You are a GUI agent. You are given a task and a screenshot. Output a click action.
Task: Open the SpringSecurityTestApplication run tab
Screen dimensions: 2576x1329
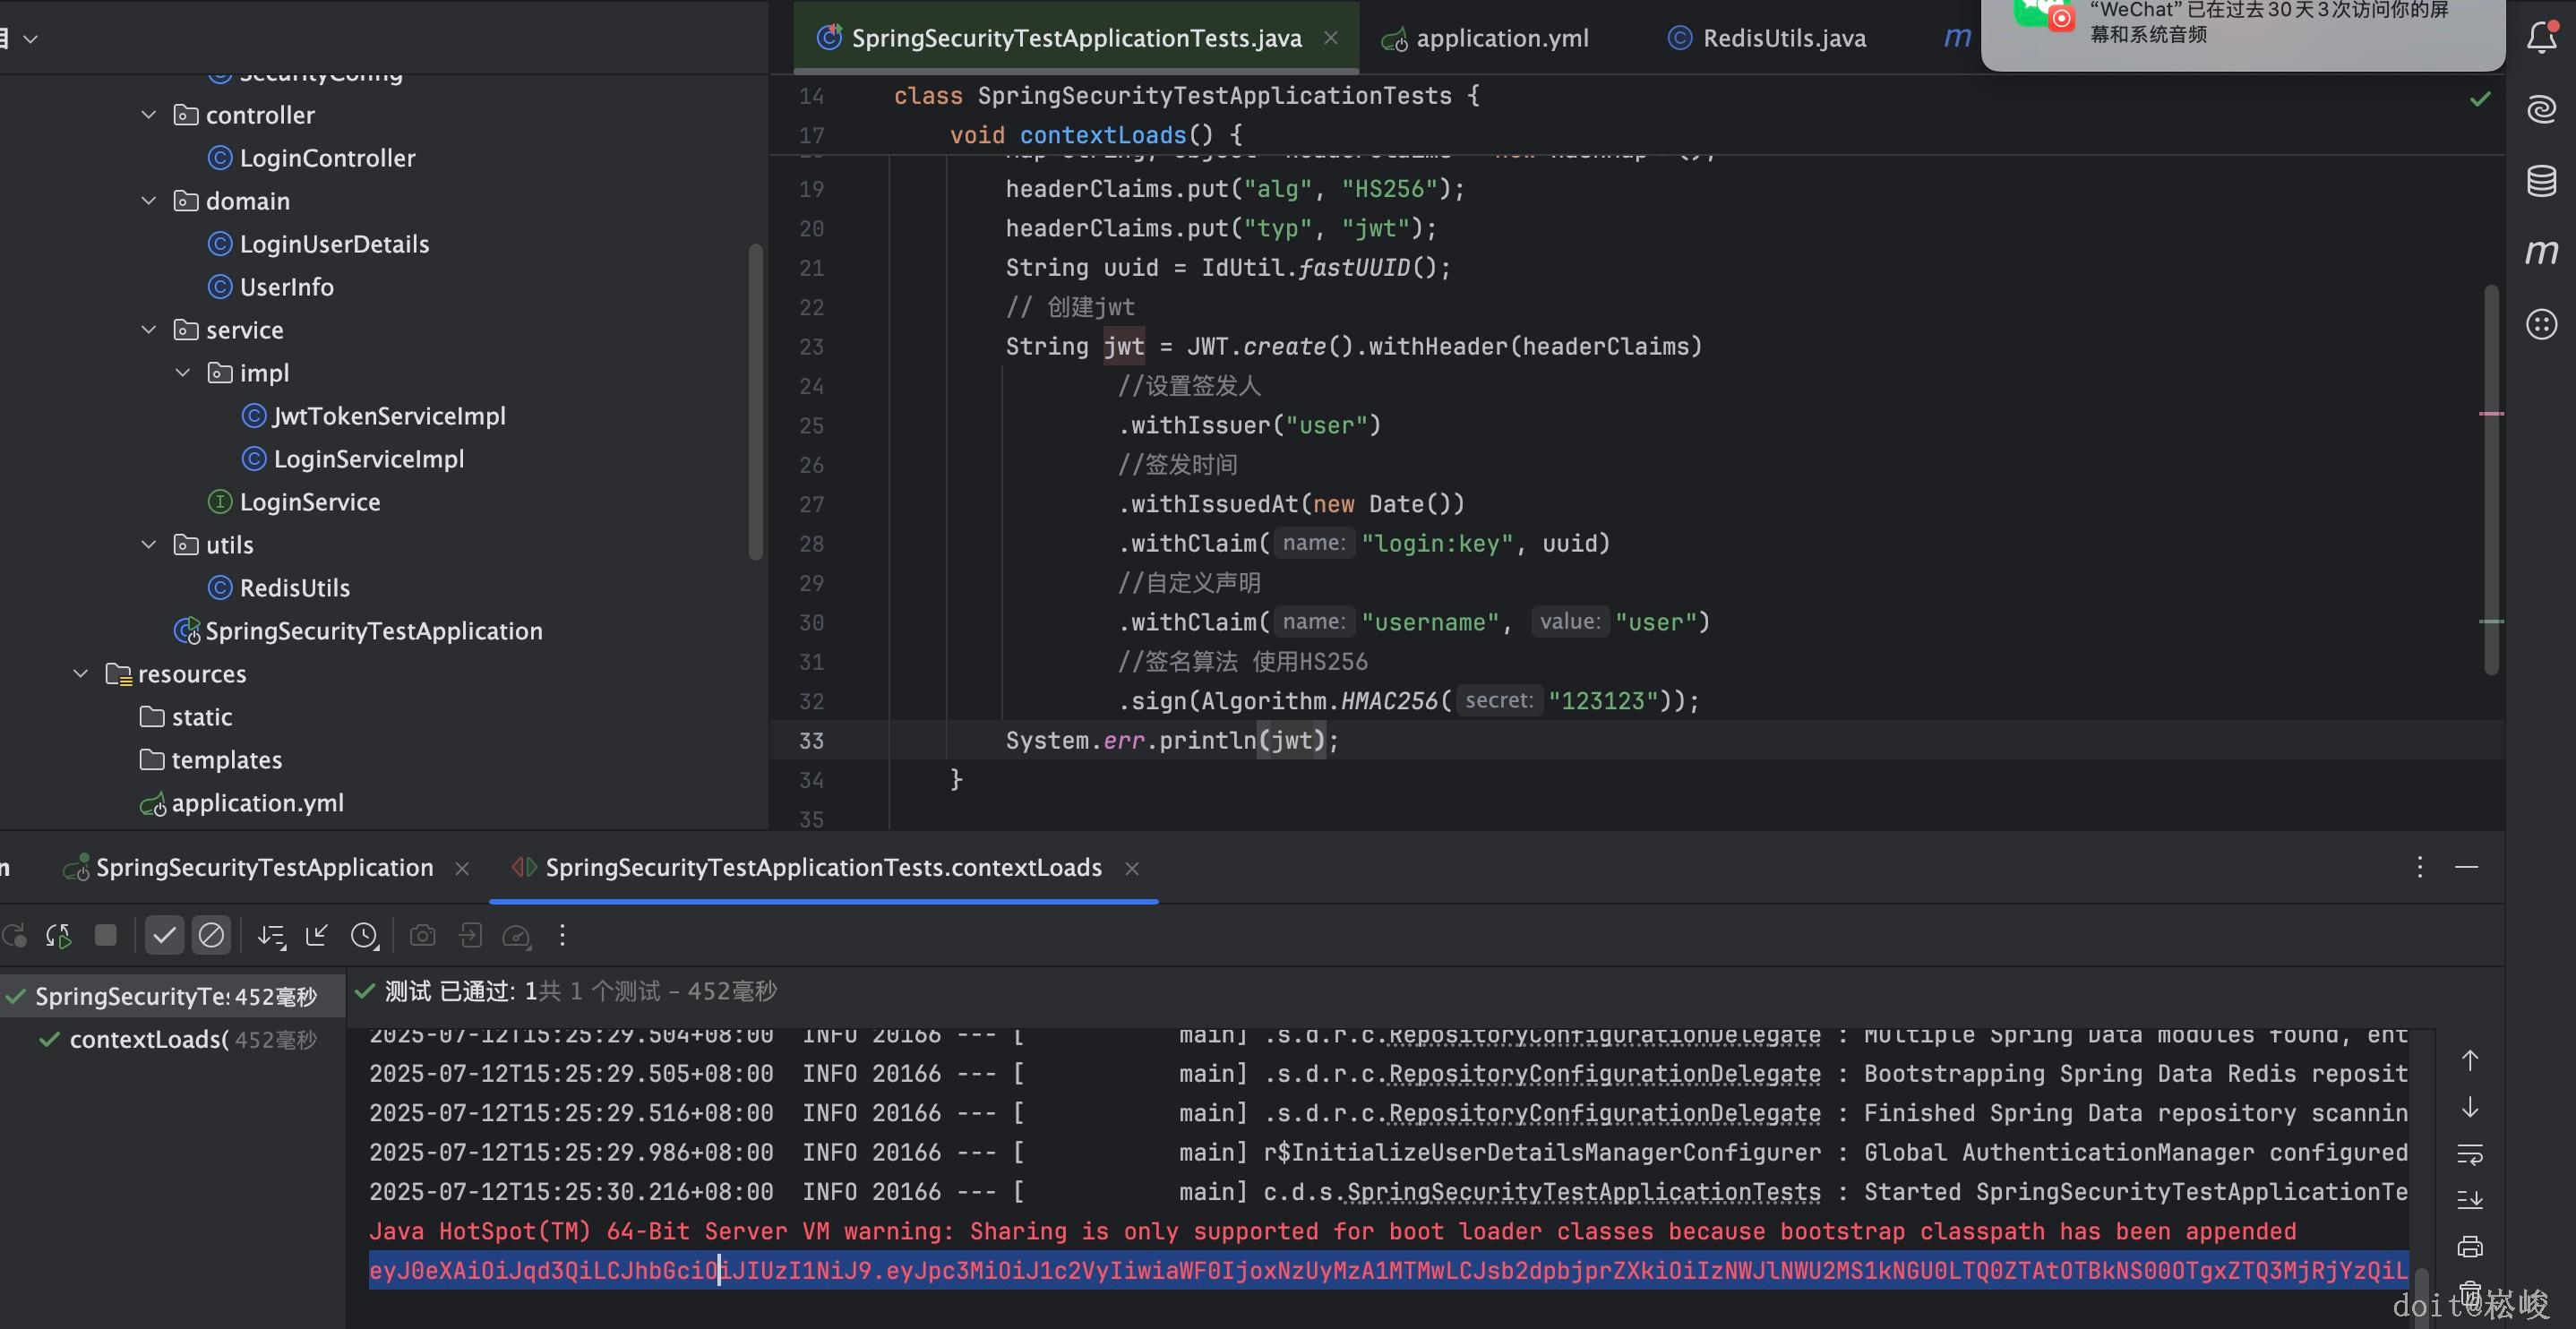[264, 868]
